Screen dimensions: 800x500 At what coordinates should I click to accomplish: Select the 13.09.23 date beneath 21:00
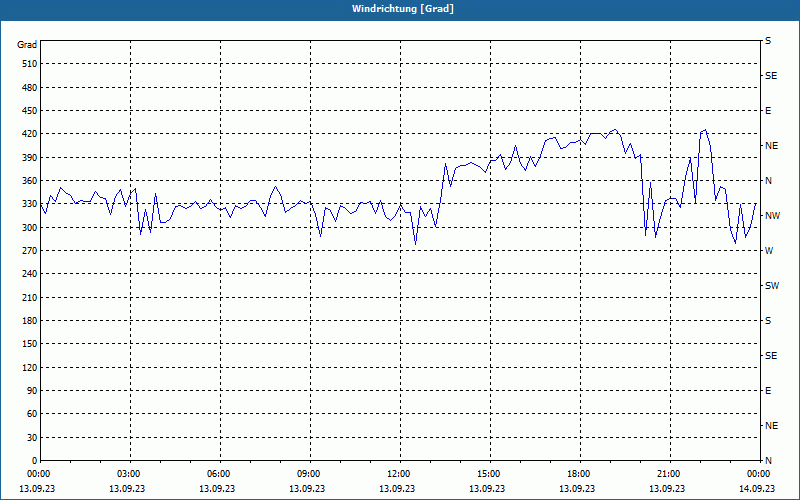[667, 489]
